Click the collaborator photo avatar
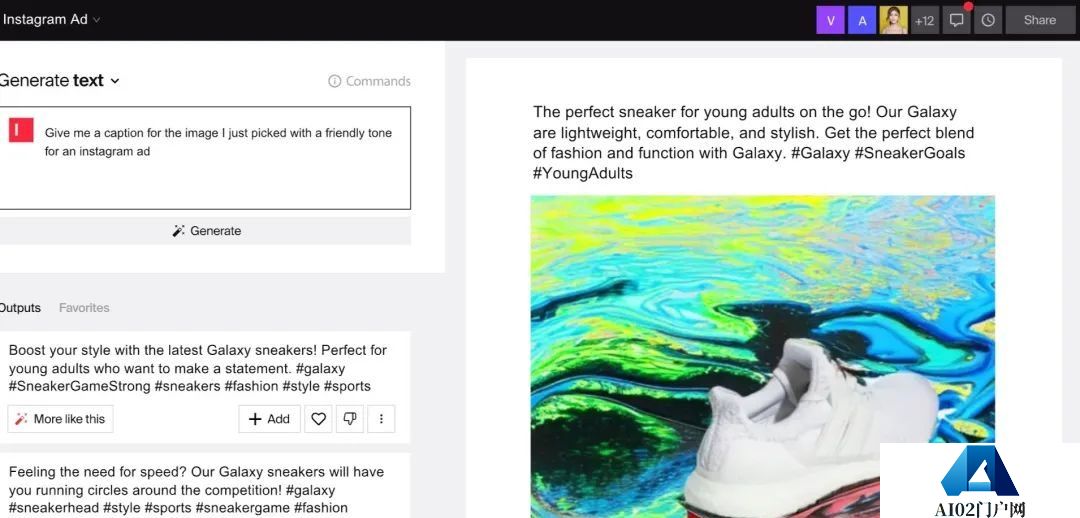 [893, 20]
